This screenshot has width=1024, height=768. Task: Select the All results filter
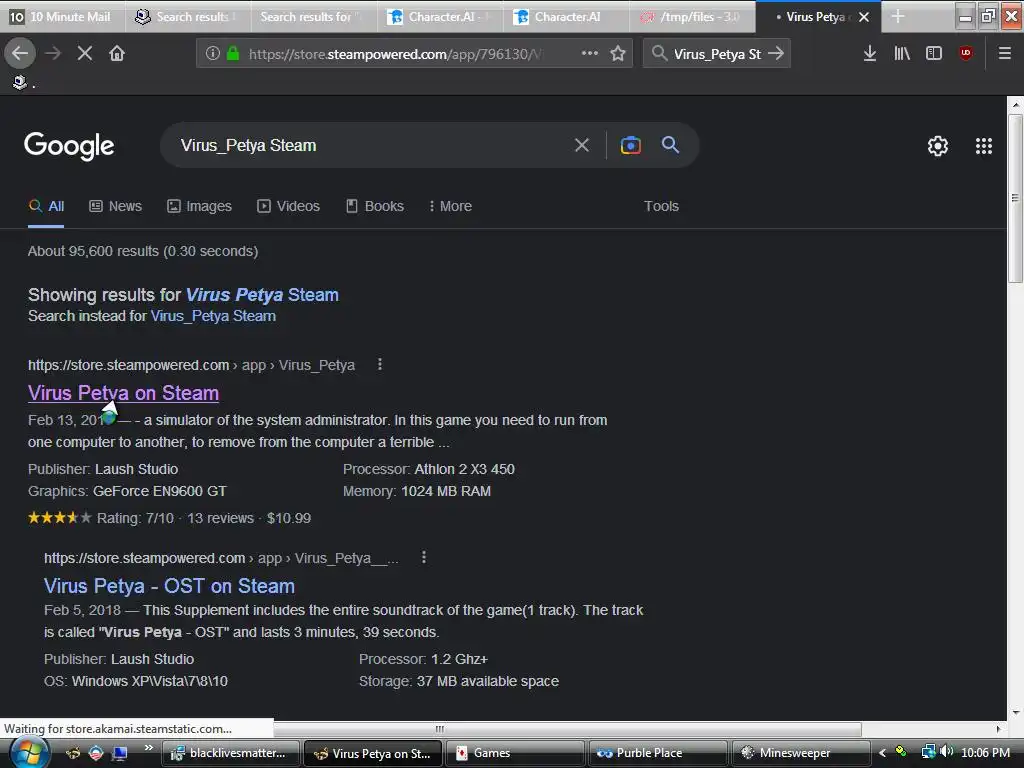[46, 206]
